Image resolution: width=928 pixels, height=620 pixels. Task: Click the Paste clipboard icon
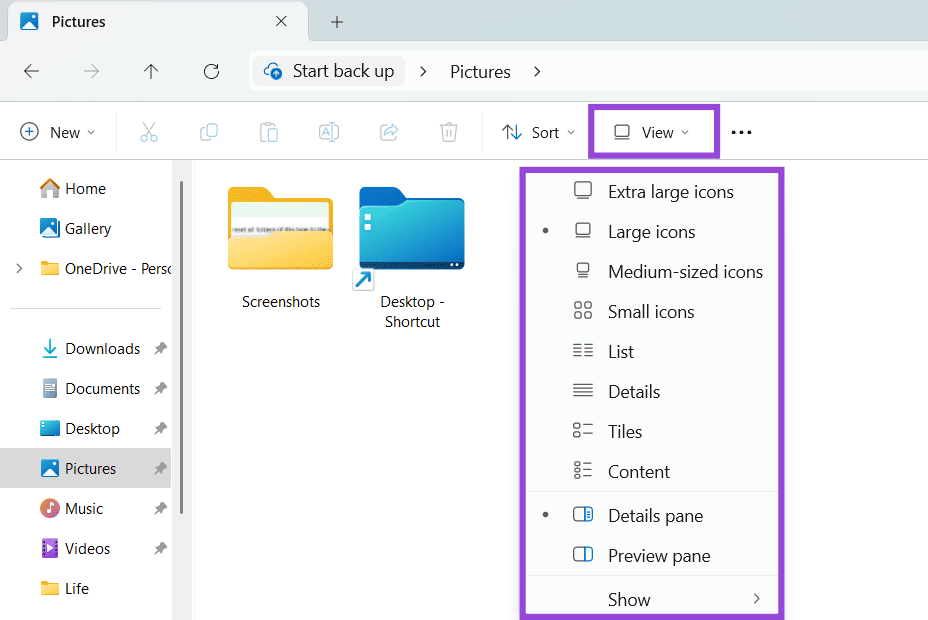pos(268,132)
